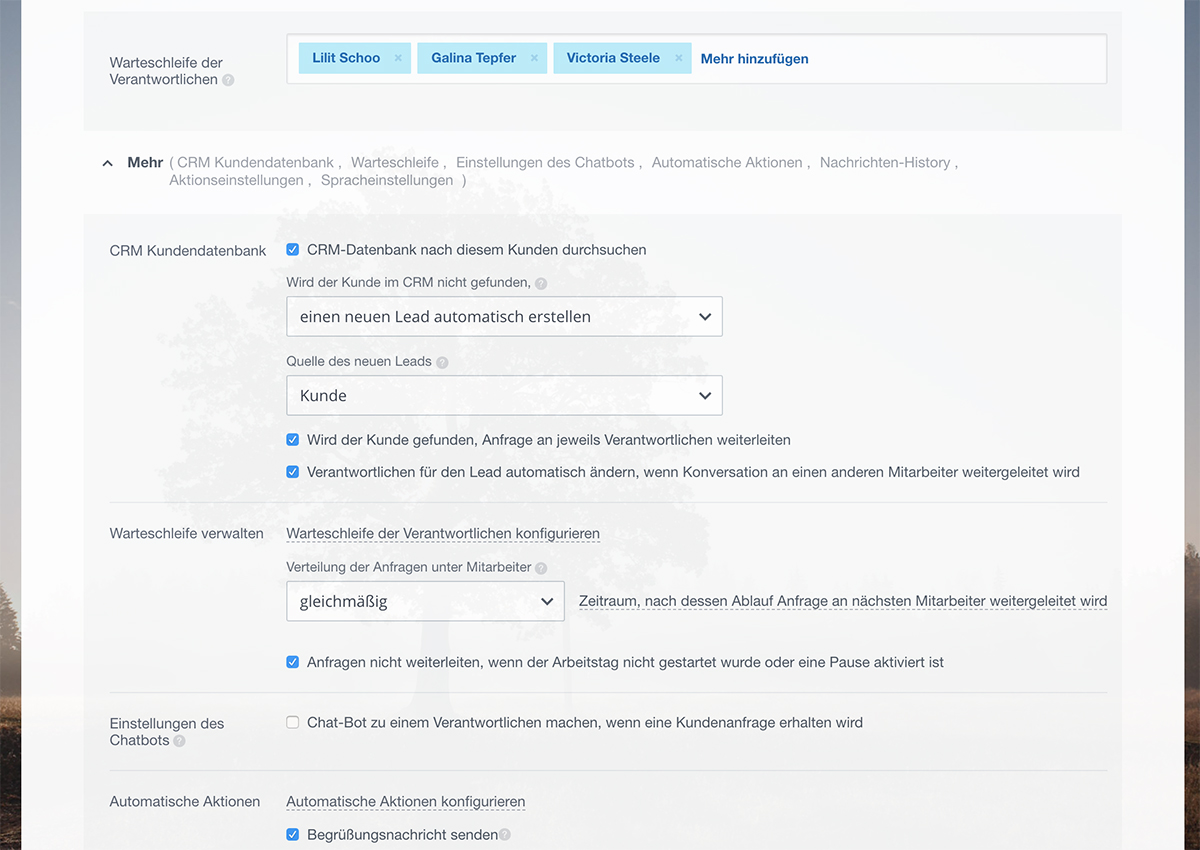The image size is (1200, 850).
Task: Uncheck 'Begrüßungsnachricht senden' checkbox
Action: [293, 834]
